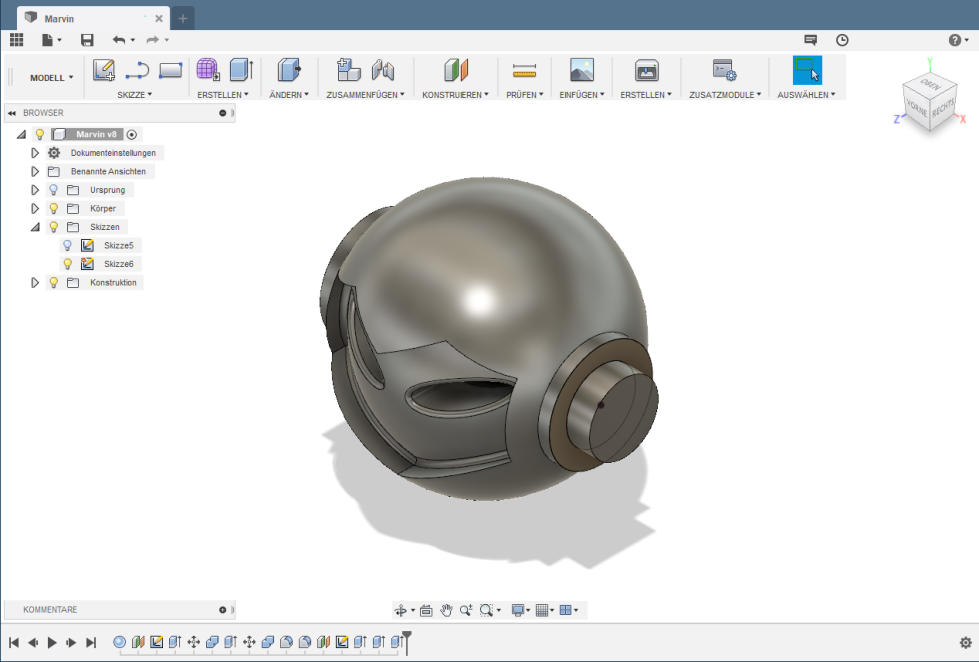Select the Pan hand tool

click(x=446, y=610)
